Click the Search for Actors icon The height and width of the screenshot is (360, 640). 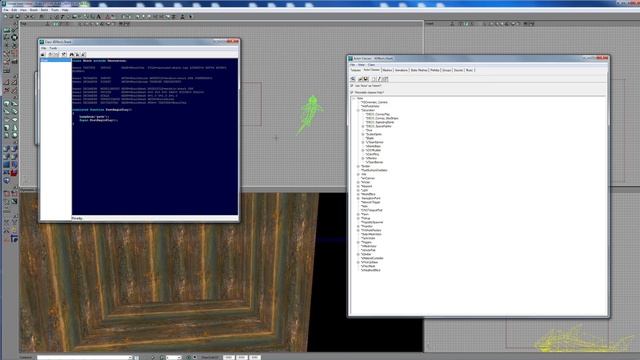pyautogui.click(x=42, y=17)
